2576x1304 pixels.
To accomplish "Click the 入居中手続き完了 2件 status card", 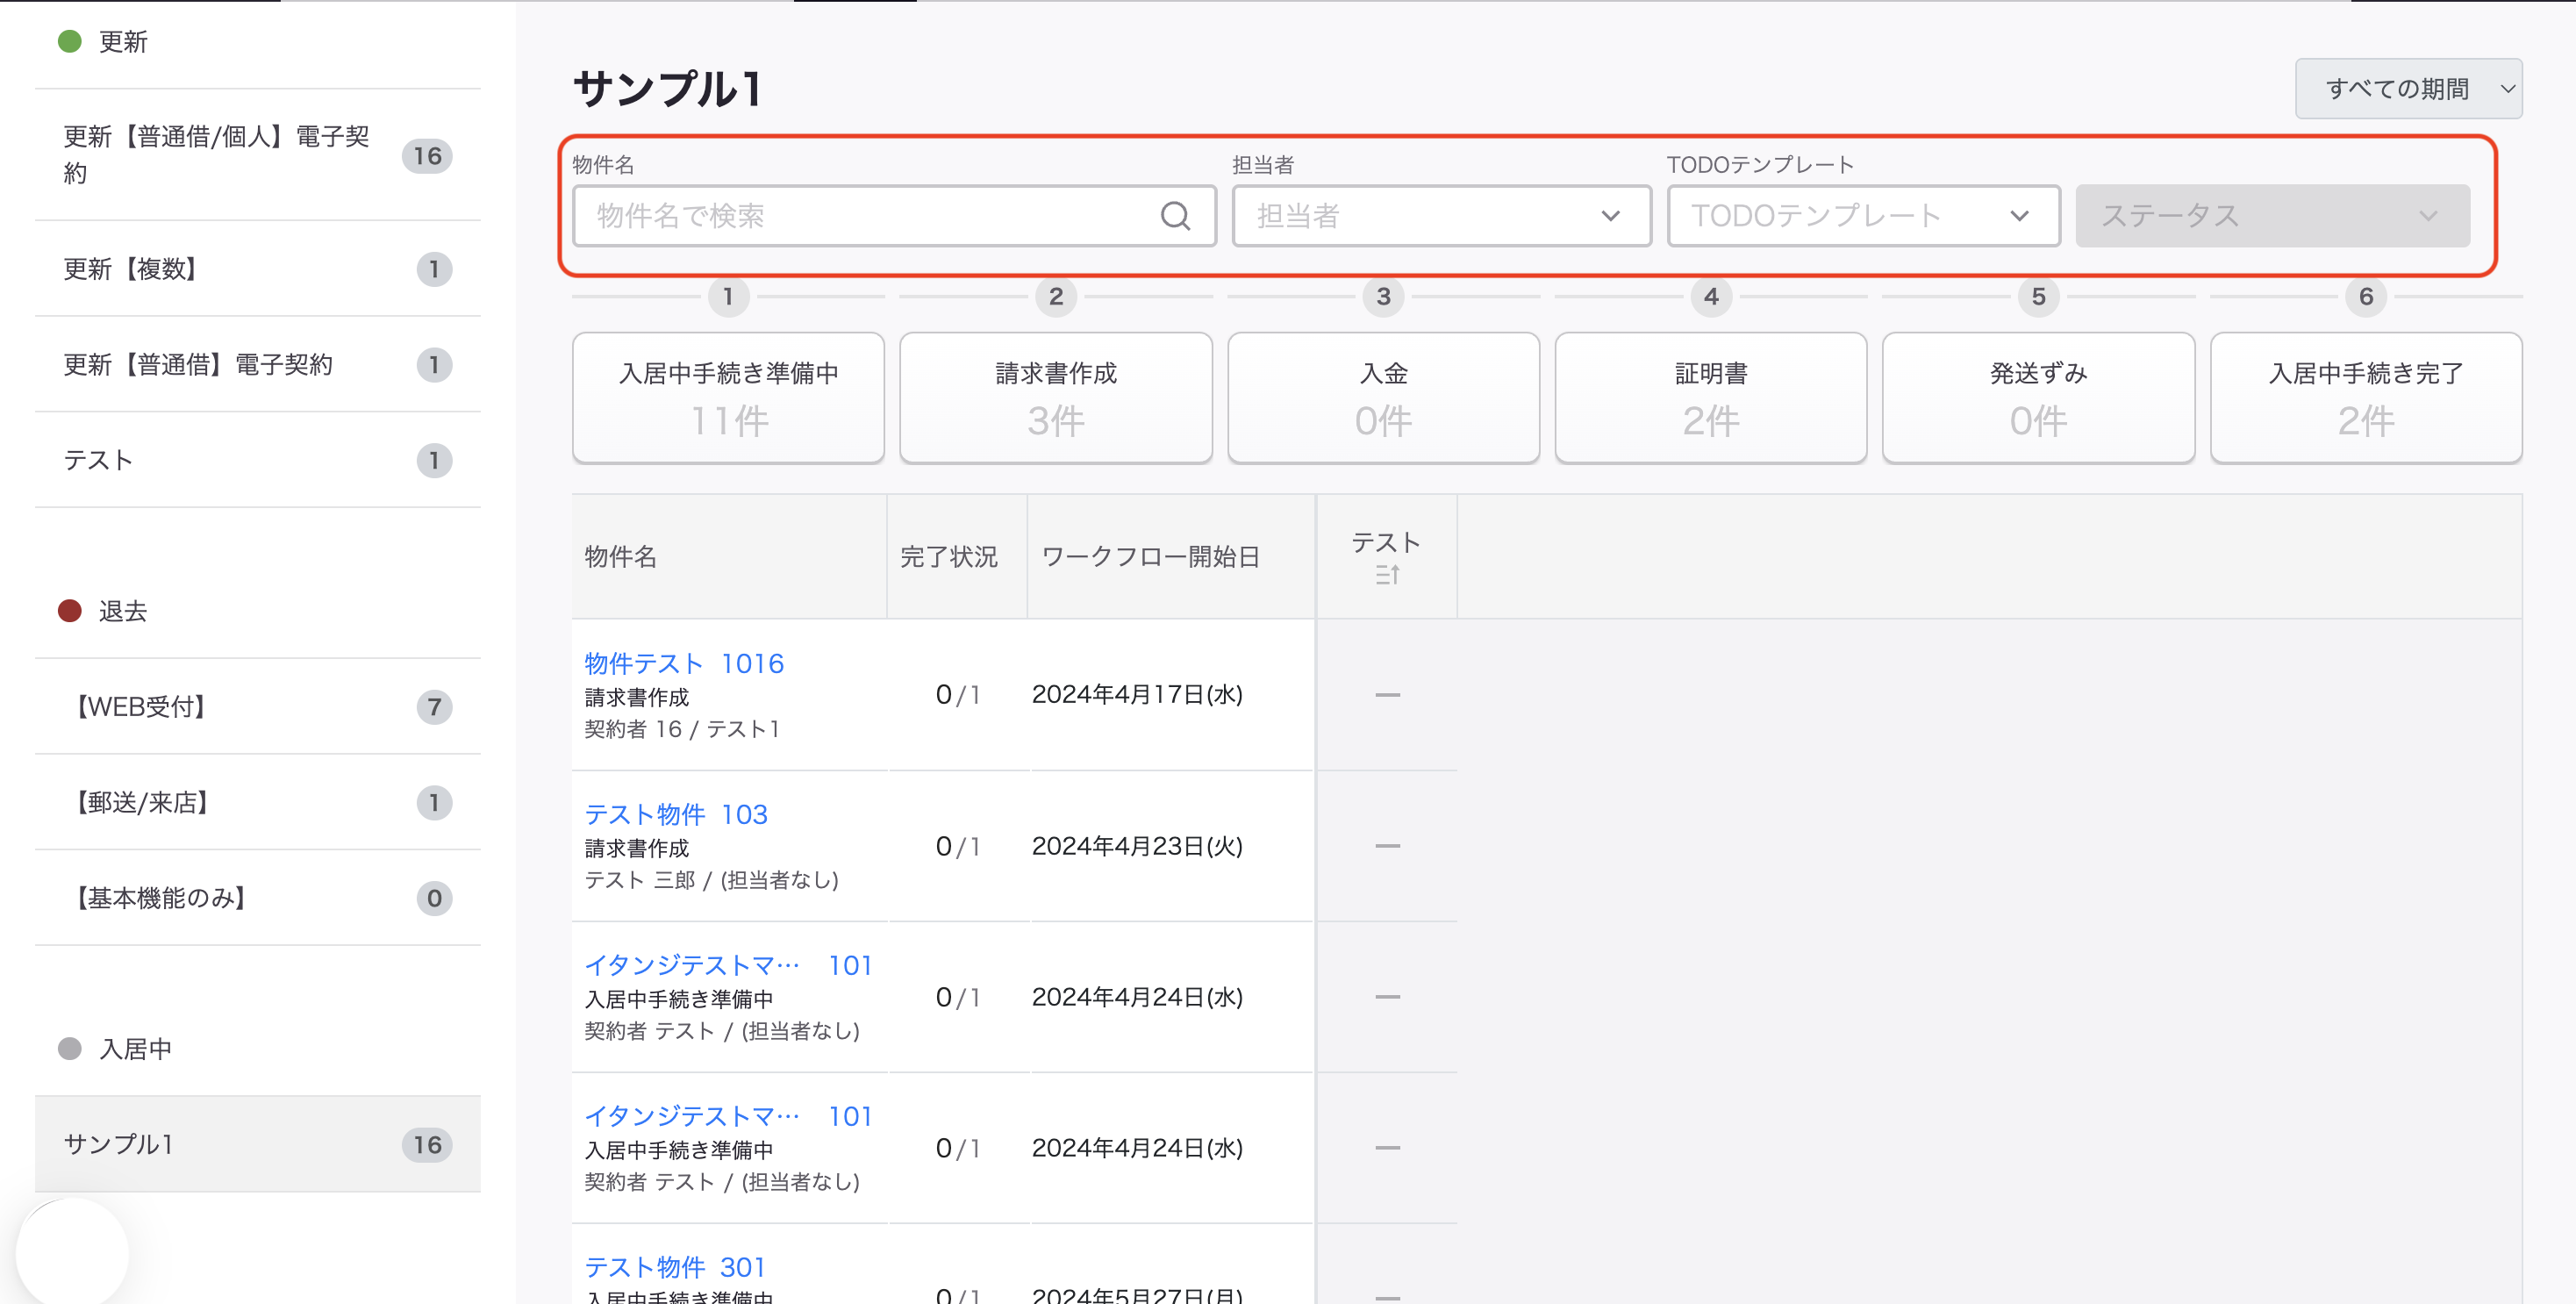I will pyautogui.click(x=2366, y=397).
